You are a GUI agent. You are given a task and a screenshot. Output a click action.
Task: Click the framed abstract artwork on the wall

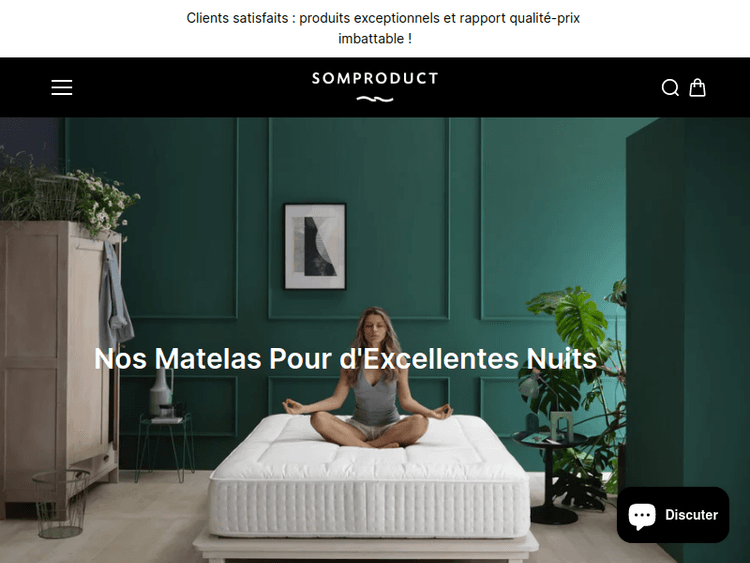point(315,246)
